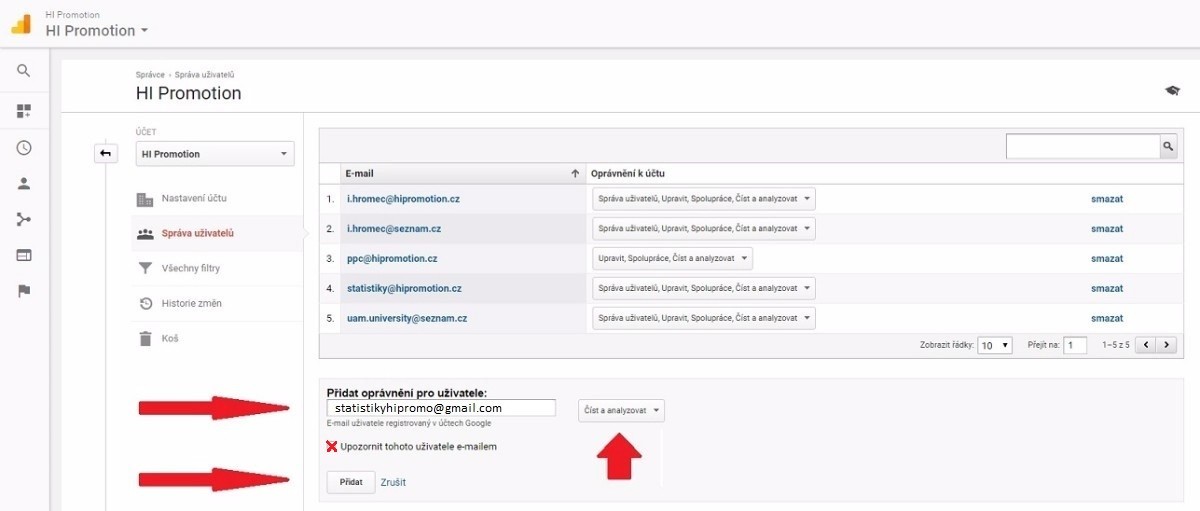Click the Koš trash can icon
The height and width of the screenshot is (511, 1200).
(x=145, y=338)
